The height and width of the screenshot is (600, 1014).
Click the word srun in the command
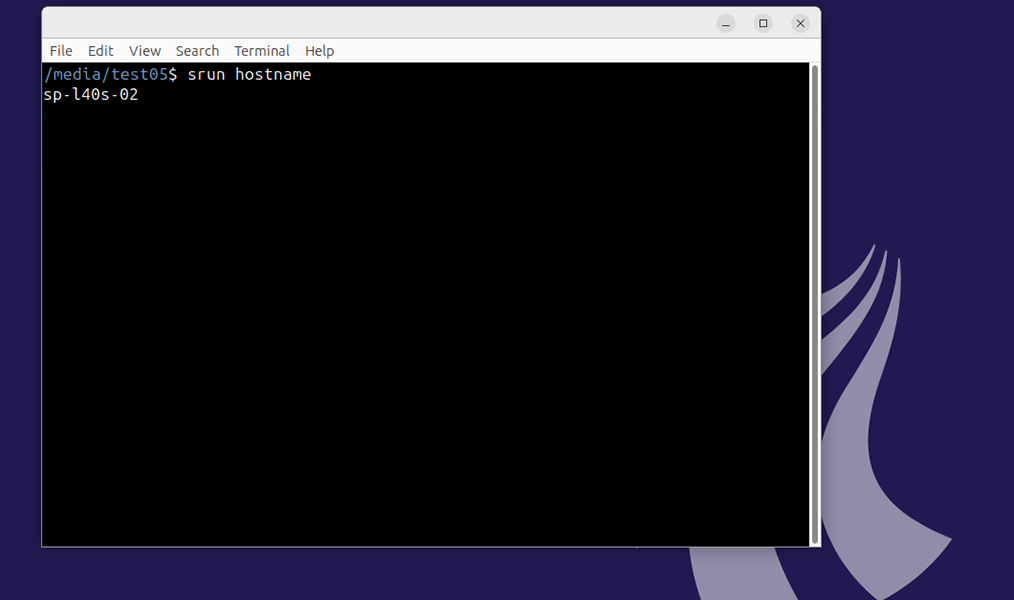206,75
